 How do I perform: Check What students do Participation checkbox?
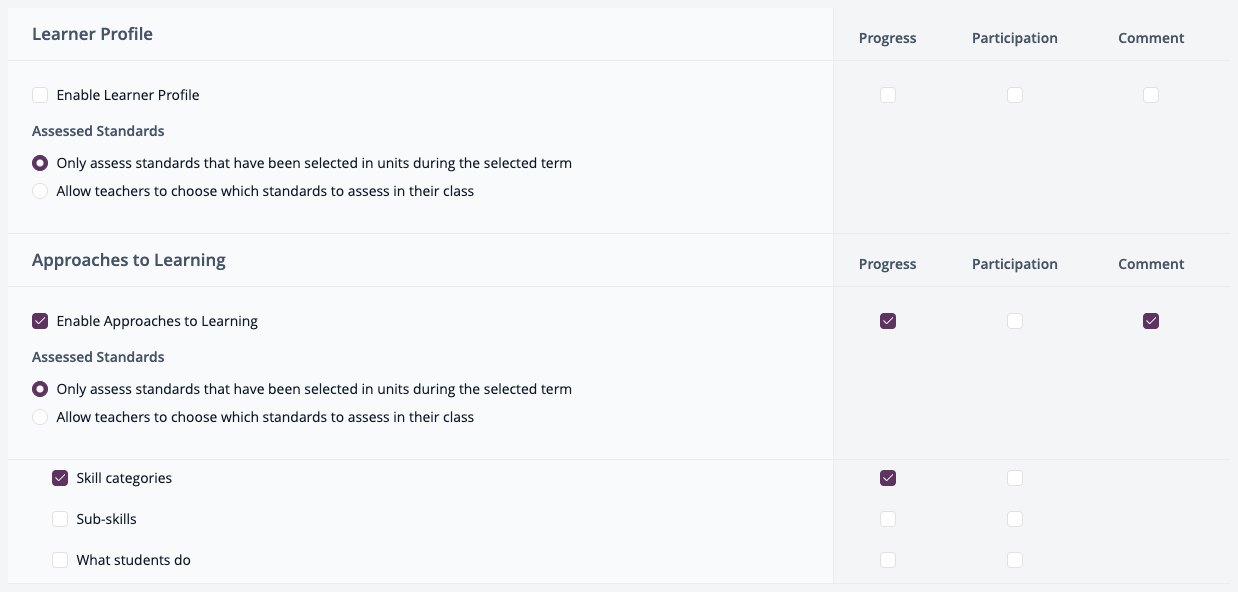click(x=1015, y=560)
